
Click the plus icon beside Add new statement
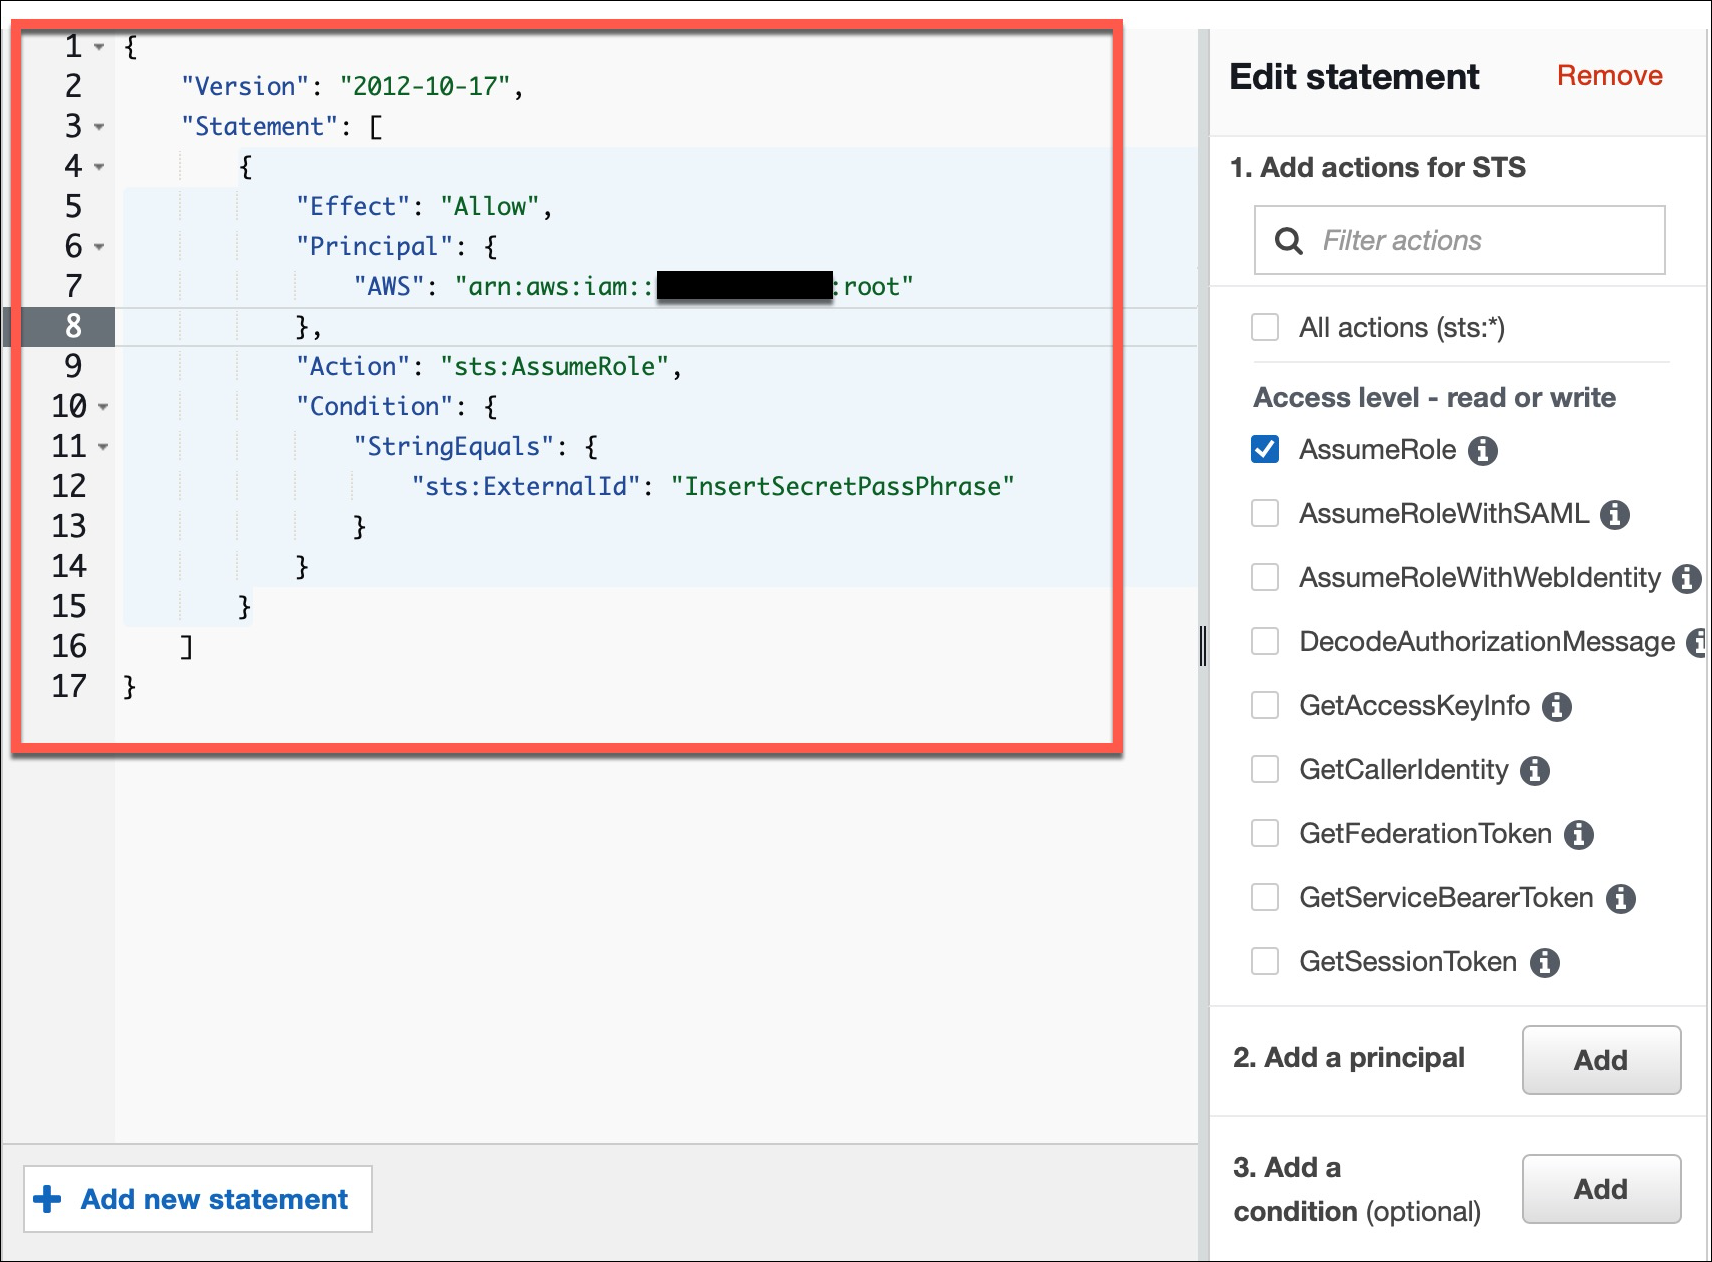pyautogui.click(x=47, y=1199)
